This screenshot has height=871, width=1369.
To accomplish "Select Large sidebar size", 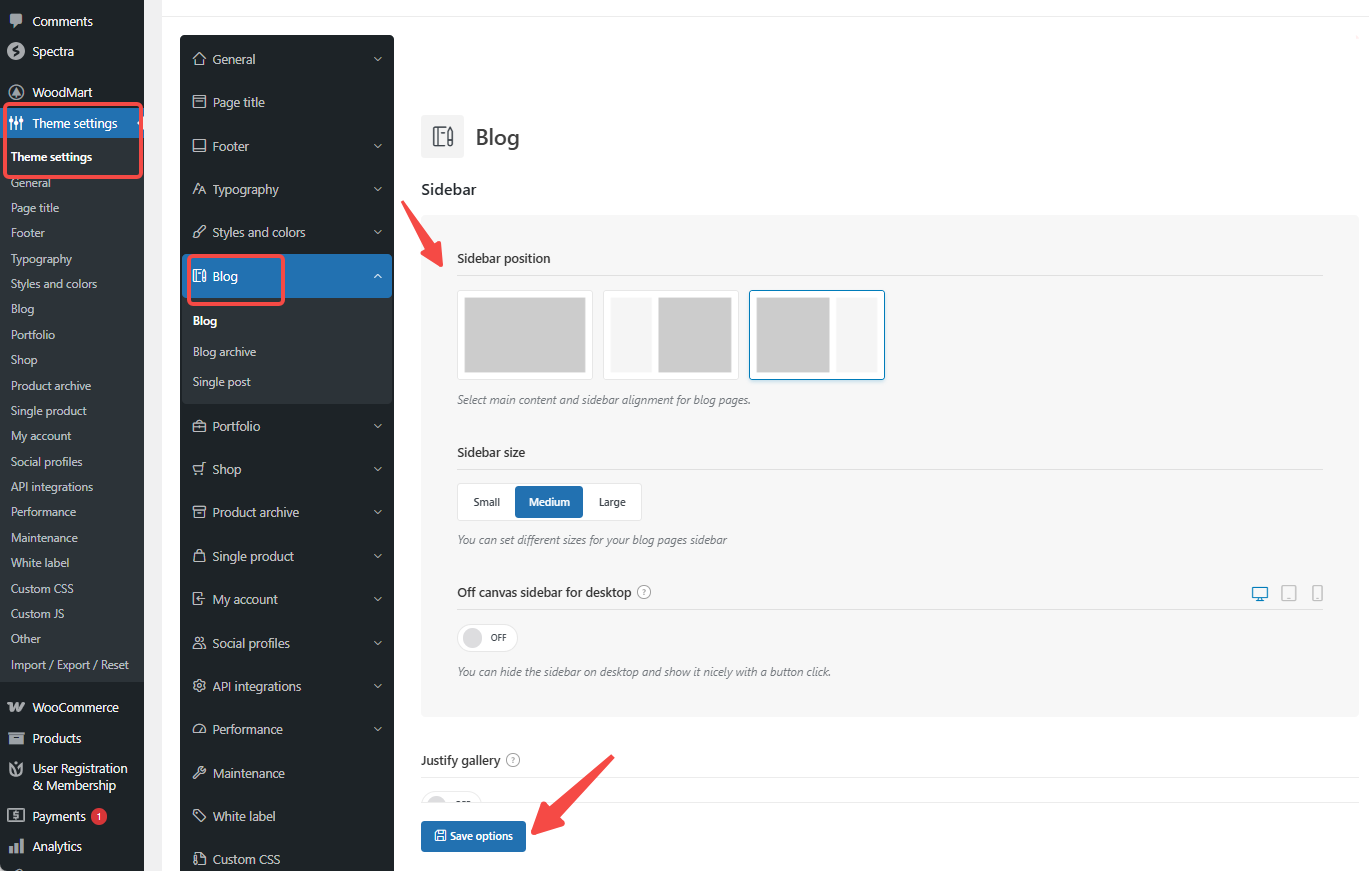I will pyautogui.click(x=611, y=501).
